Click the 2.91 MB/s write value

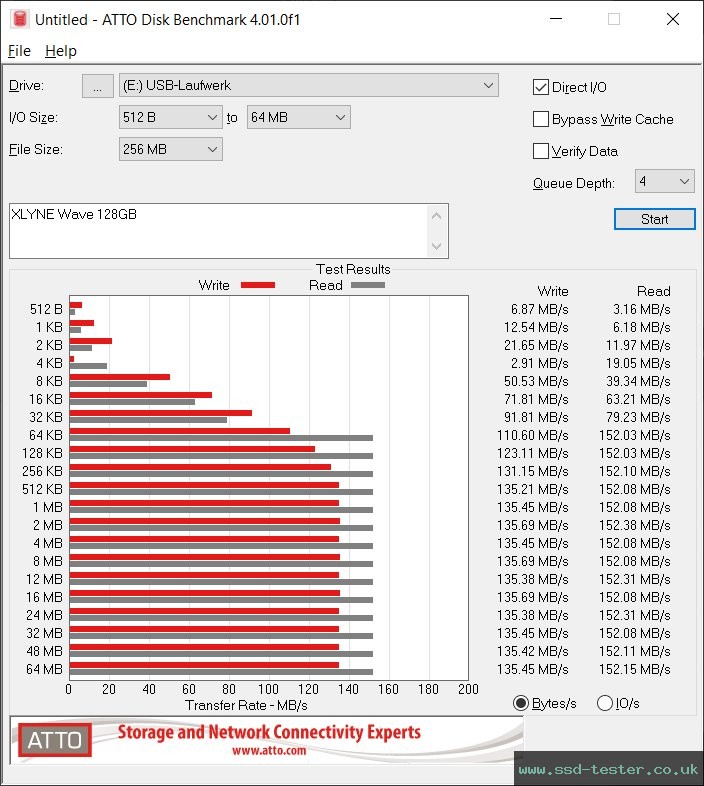point(540,363)
